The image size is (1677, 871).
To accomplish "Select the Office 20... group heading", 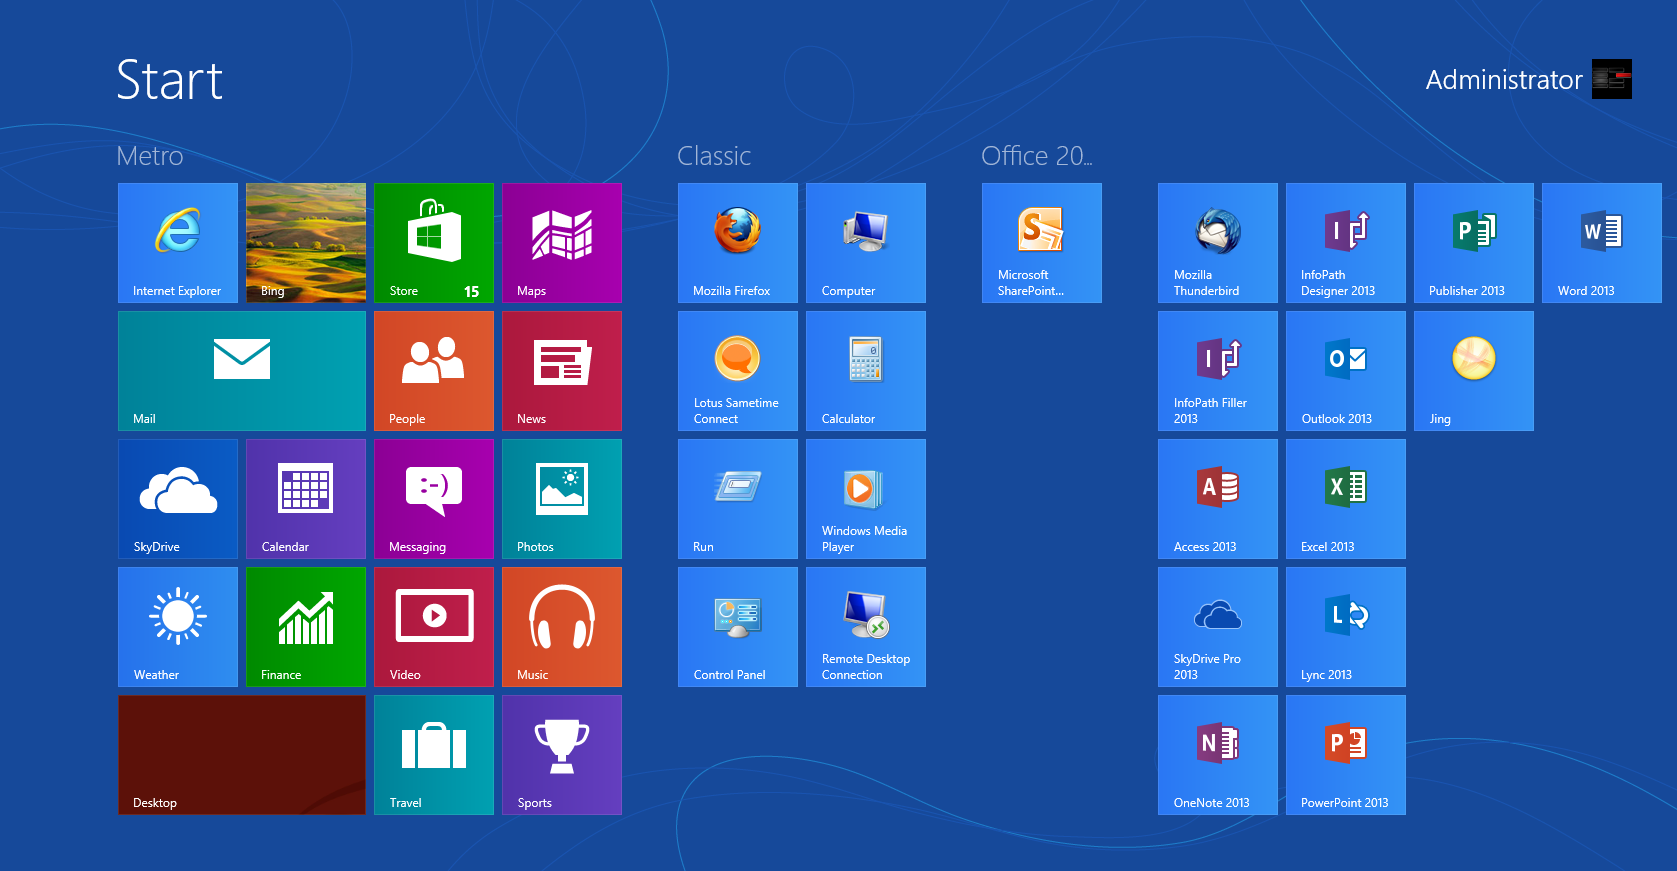I will (1037, 156).
